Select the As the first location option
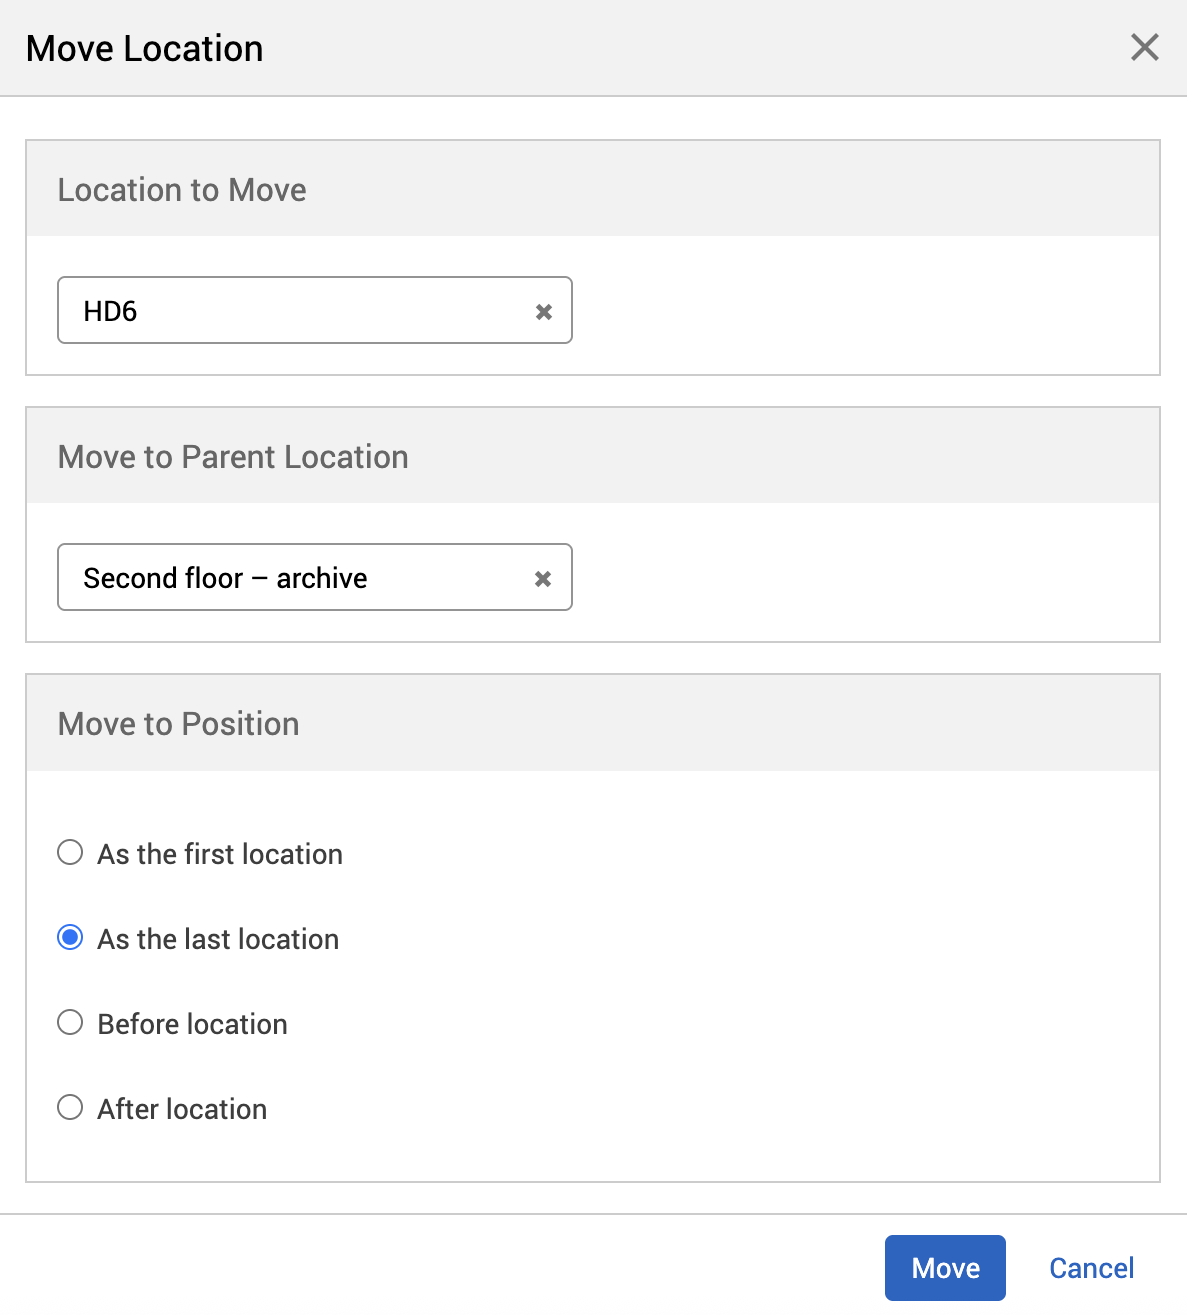The width and height of the screenshot is (1187, 1315). point(70,852)
